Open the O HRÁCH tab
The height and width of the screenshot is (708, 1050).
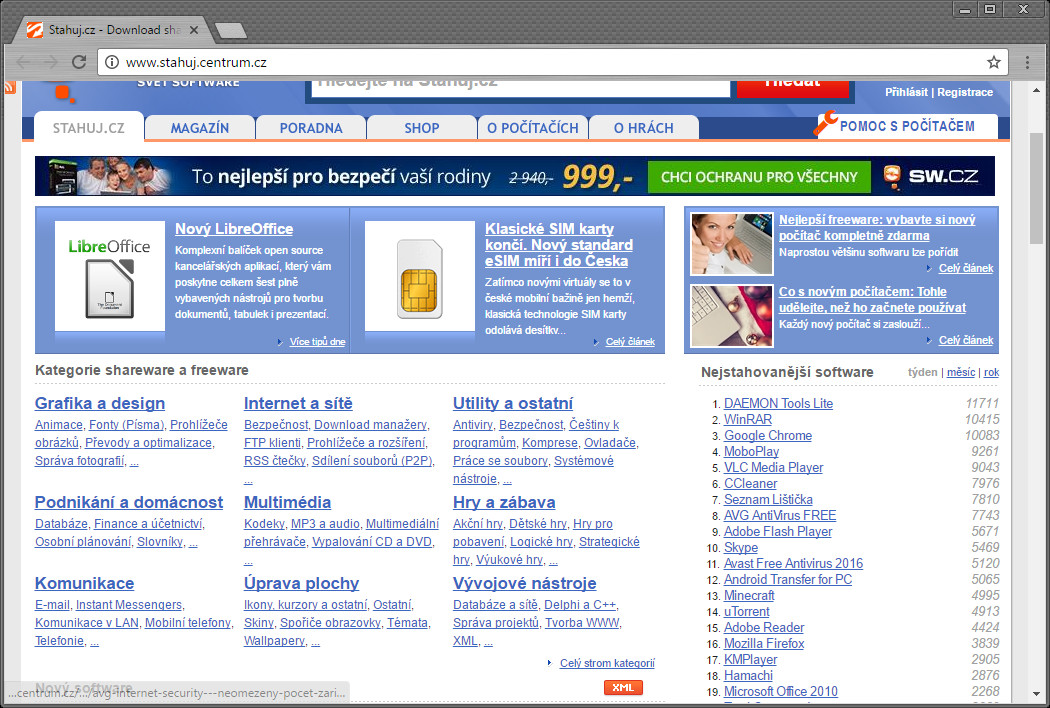(644, 128)
